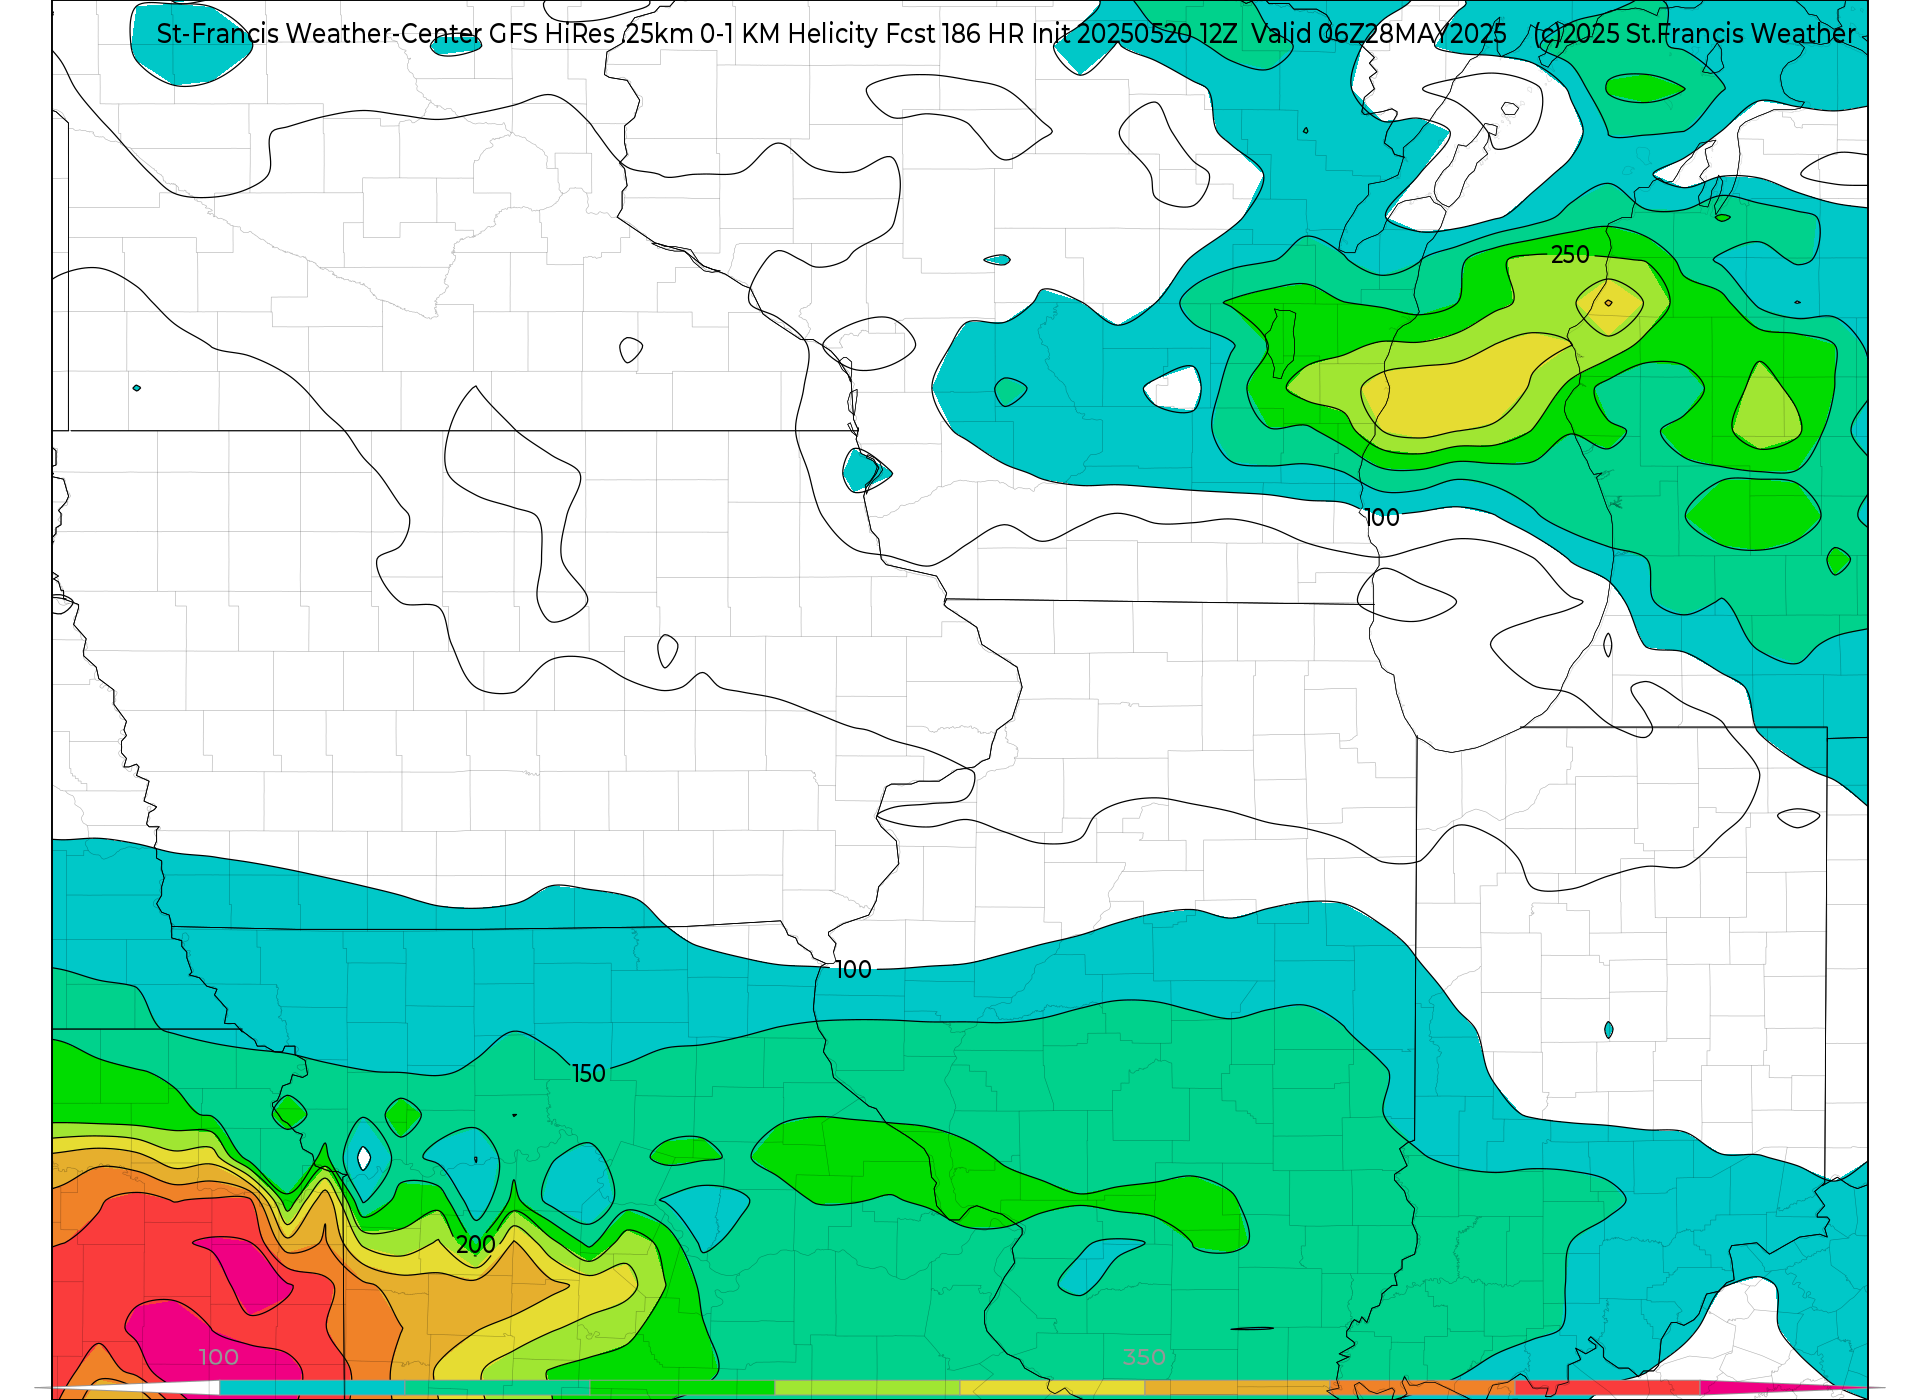The image size is (1920, 1400).
Task: Click the '100' contour label nearest the 150 label
Action: (x=853, y=970)
